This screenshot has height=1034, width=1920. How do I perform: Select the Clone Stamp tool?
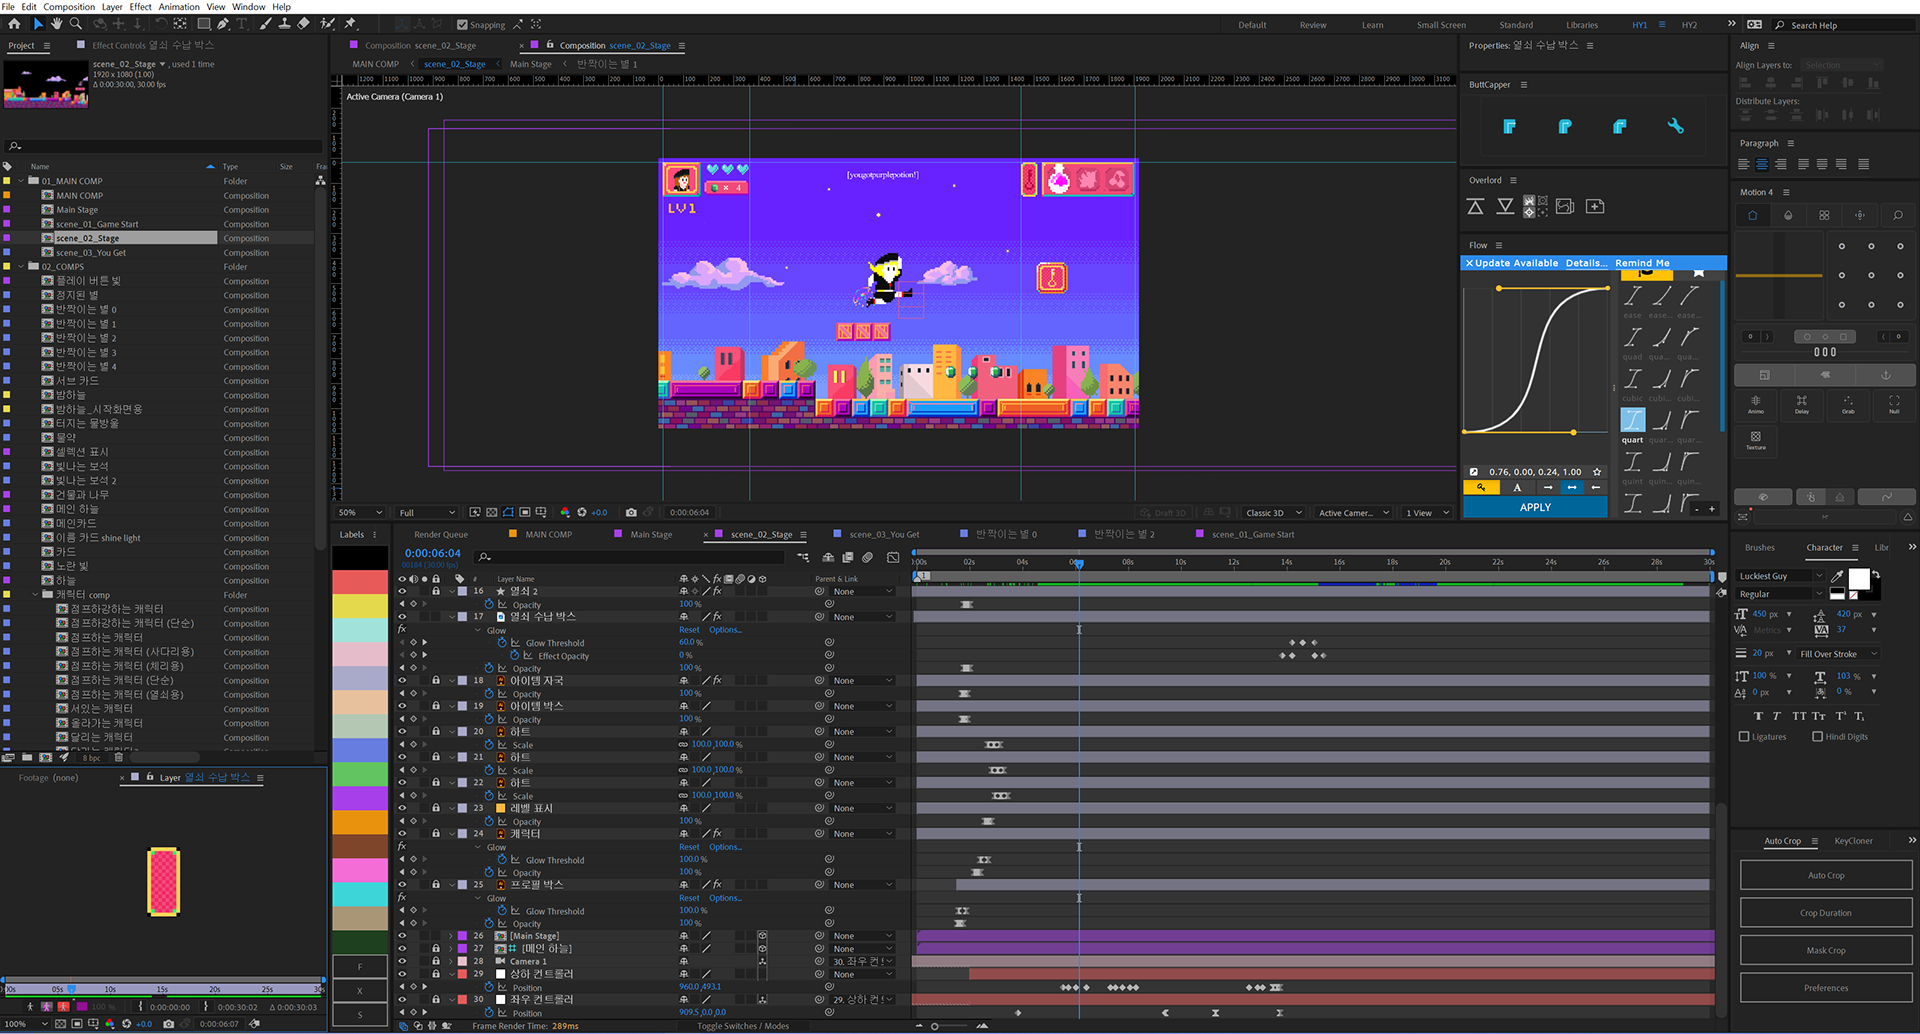pyautogui.click(x=285, y=24)
